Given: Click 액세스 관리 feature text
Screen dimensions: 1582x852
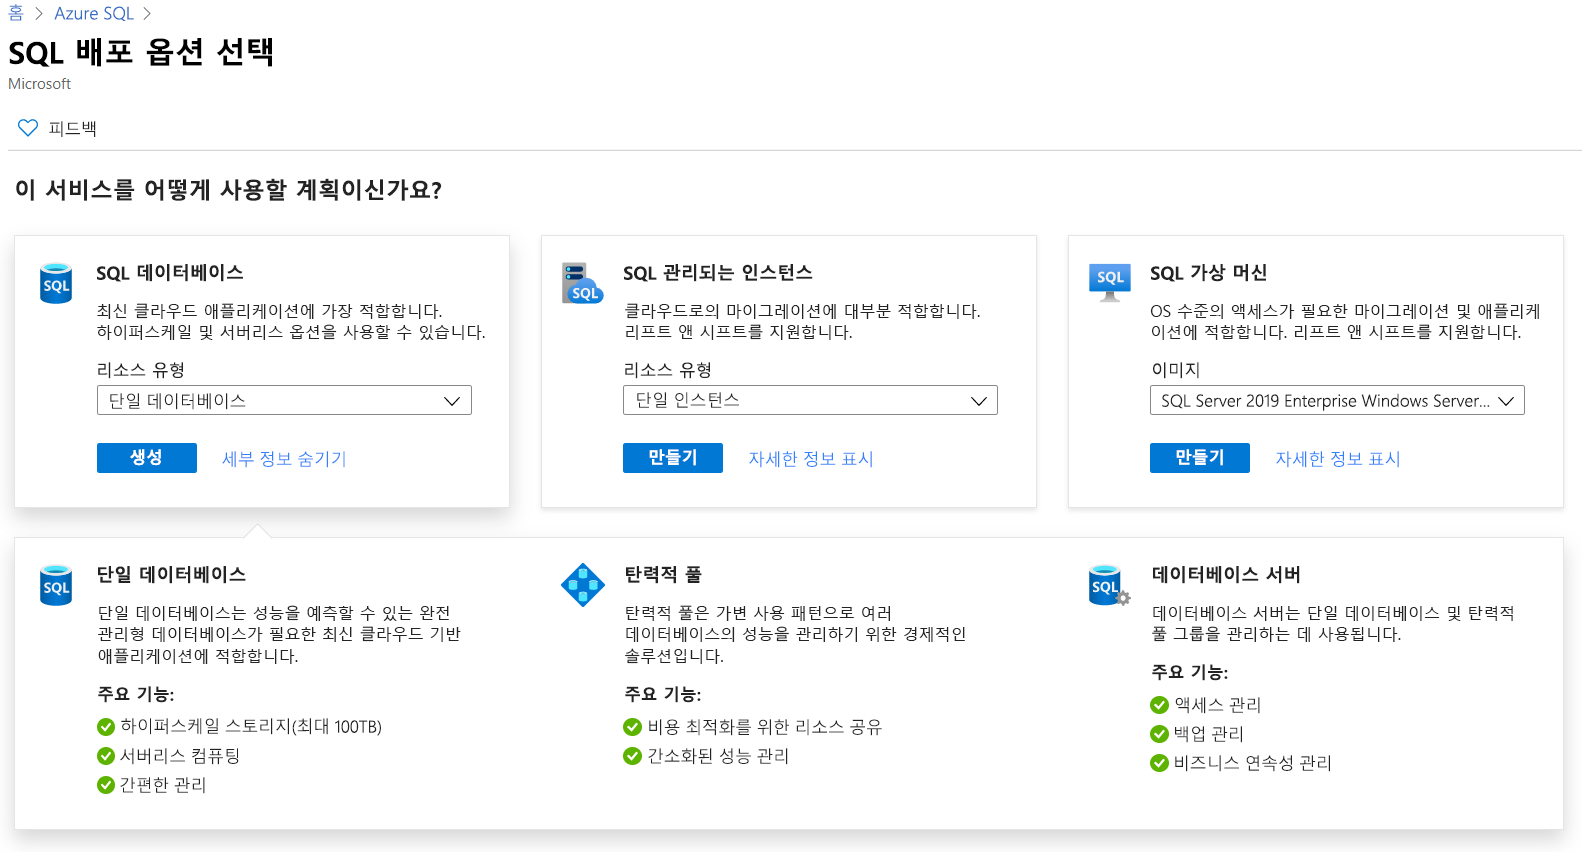Looking at the screenshot, I should tap(1218, 705).
